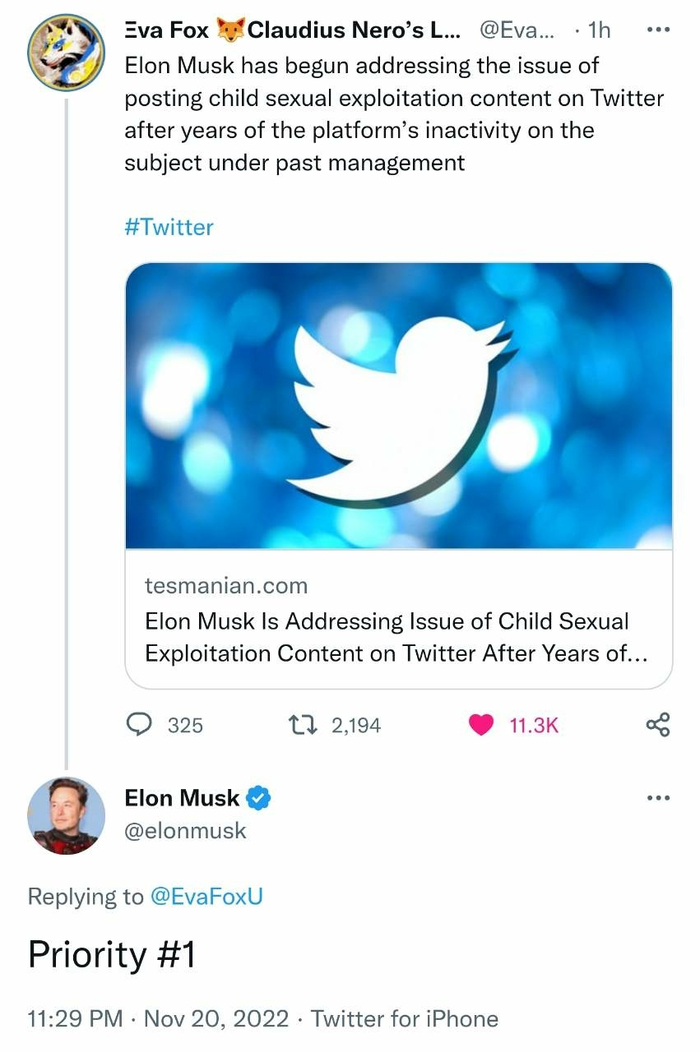Open the 11:29 PM timestamp
Image resolution: width=700 pixels, height=1052 pixels.
79,1019
